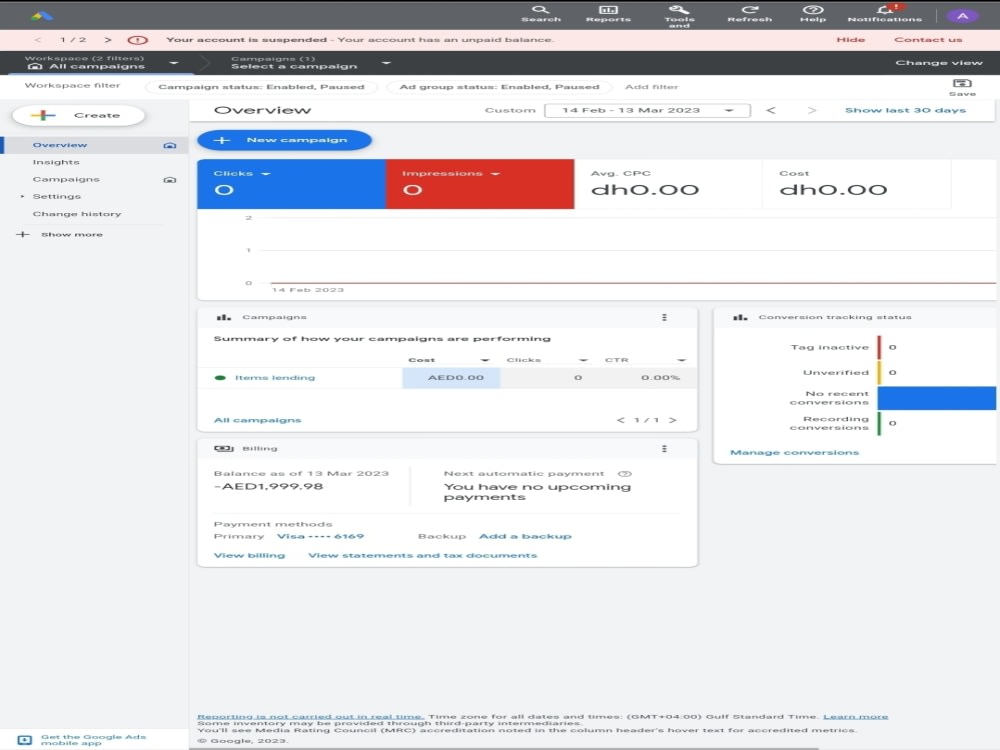Click the Billing card icon
Screen dimensions: 1000x750
pyautogui.click(x=224, y=448)
